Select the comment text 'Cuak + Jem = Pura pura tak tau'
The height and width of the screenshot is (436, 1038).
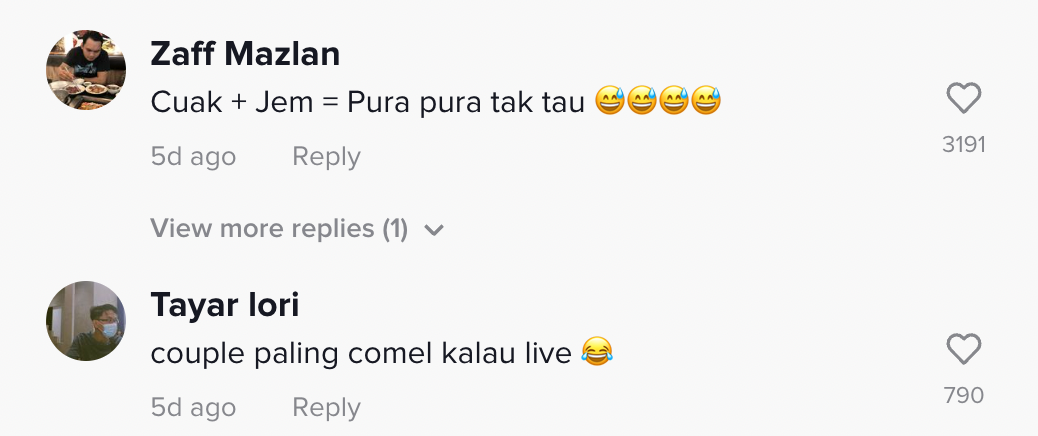coord(367,102)
